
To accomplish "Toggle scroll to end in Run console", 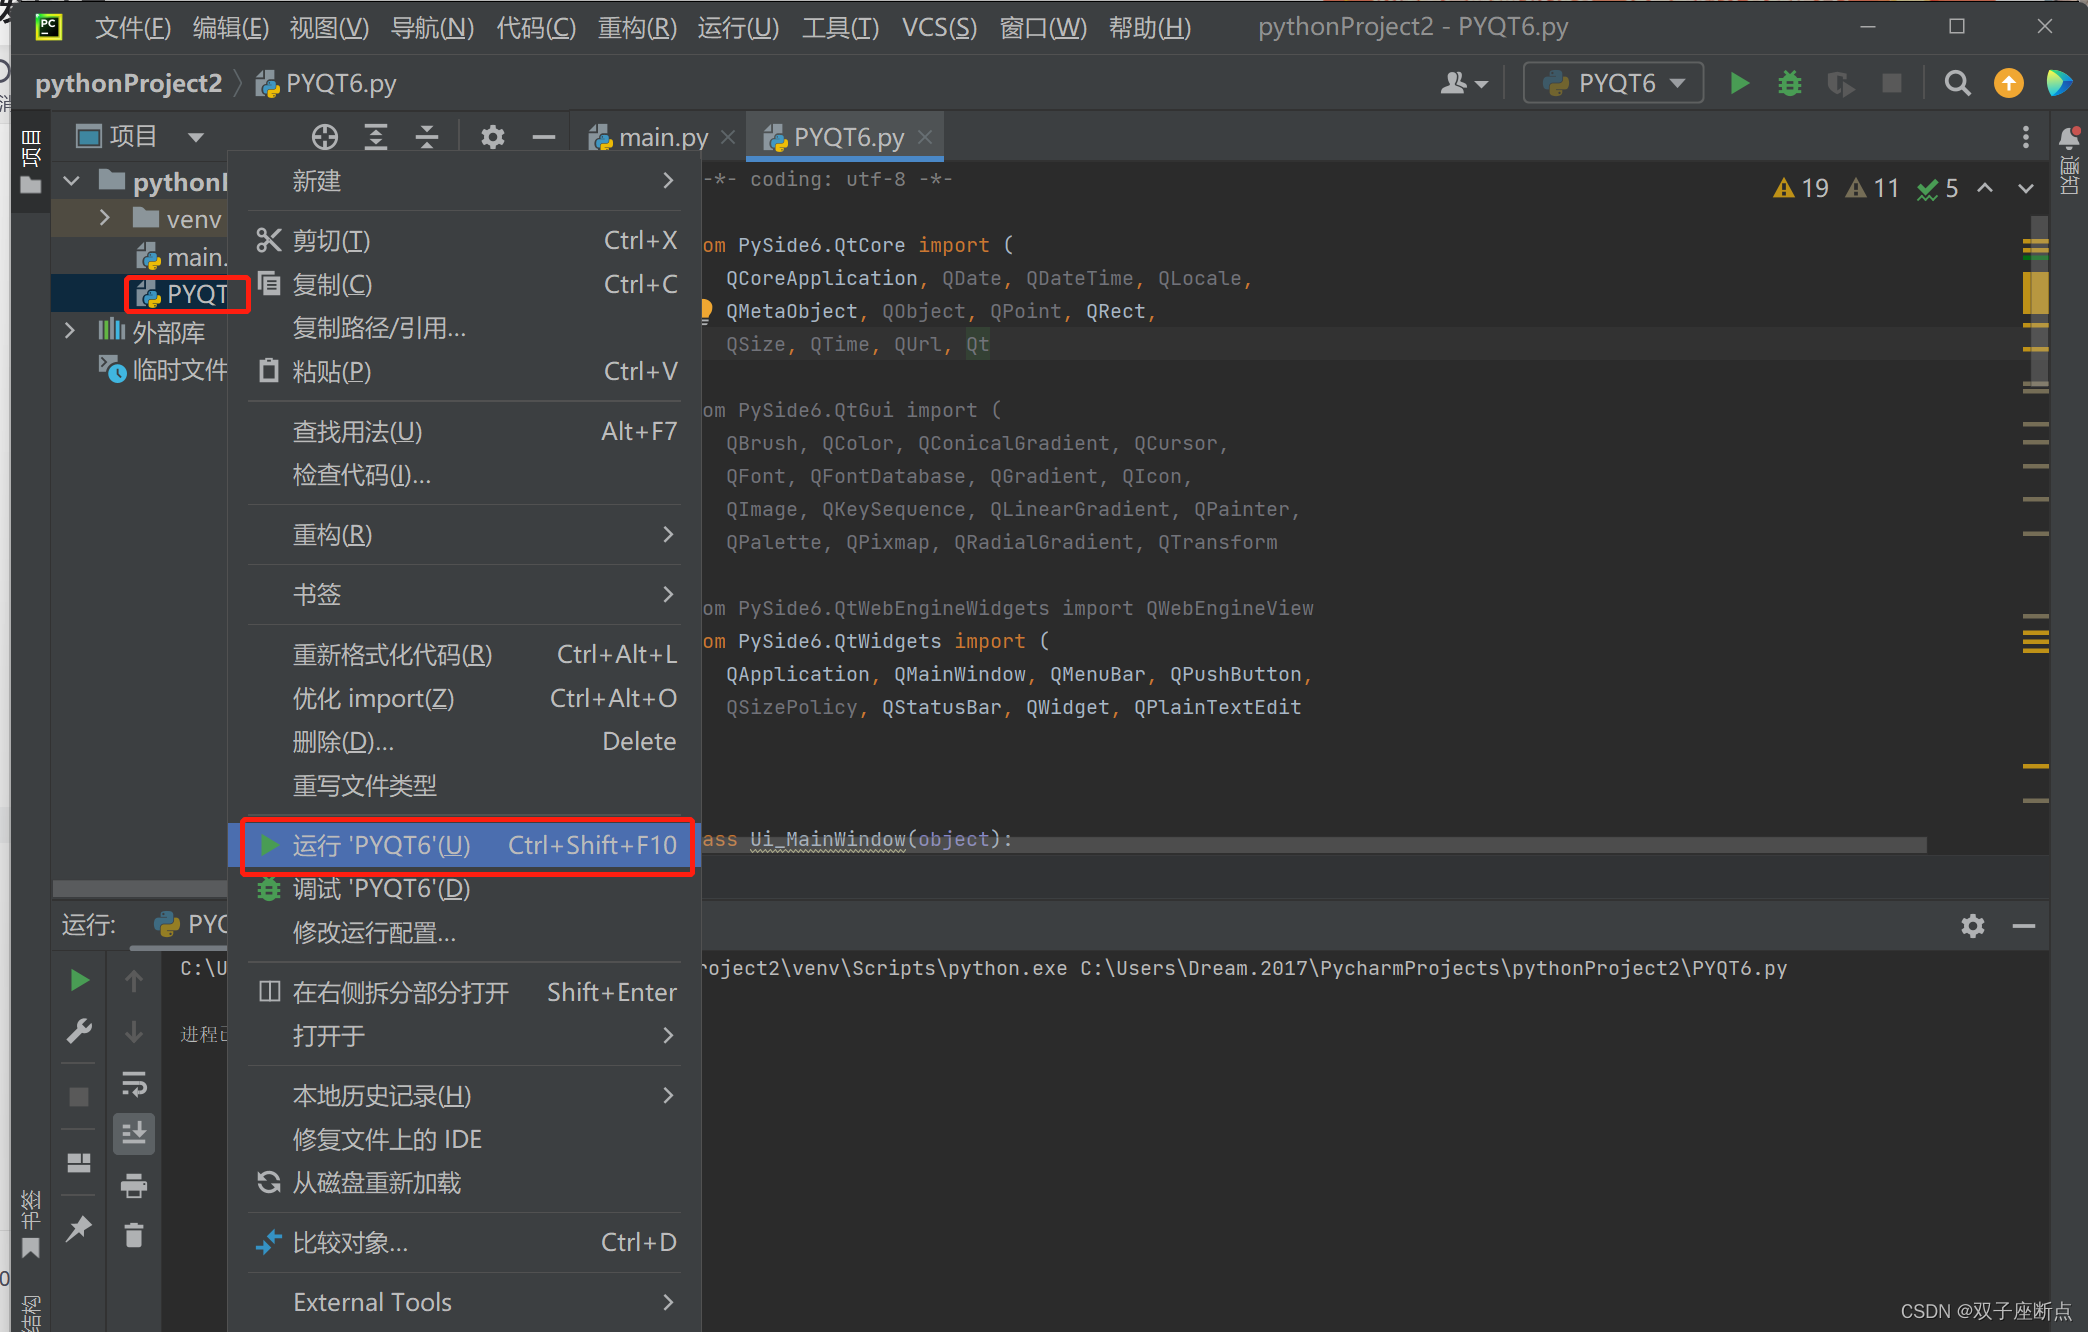I will click(134, 1134).
